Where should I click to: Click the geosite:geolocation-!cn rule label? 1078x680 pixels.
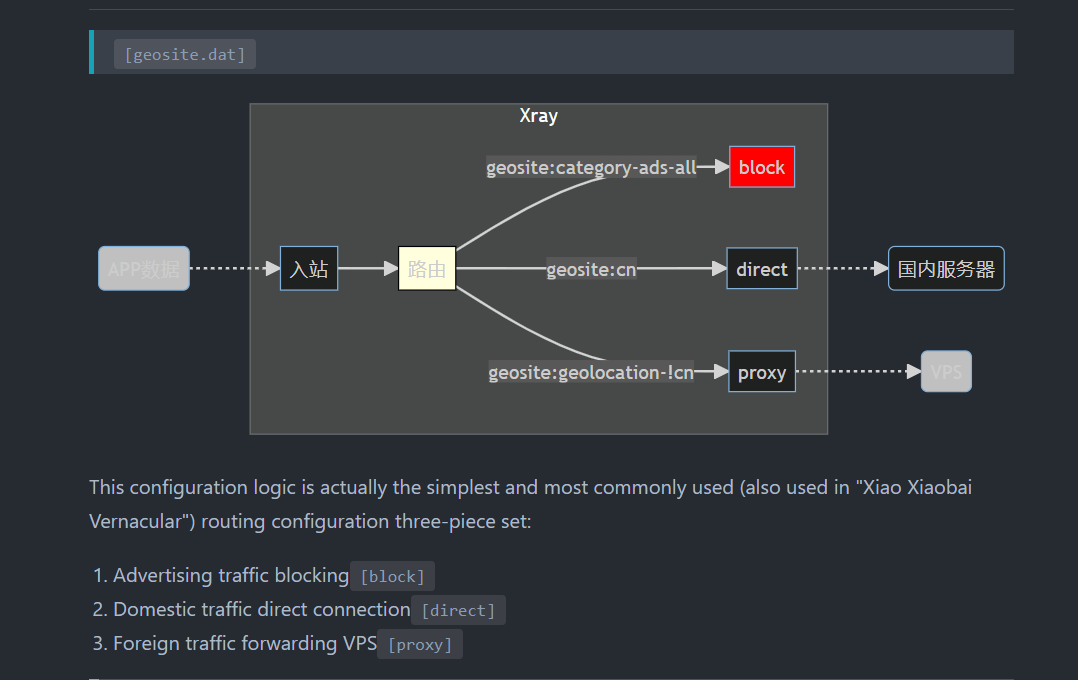[x=591, y=372]
